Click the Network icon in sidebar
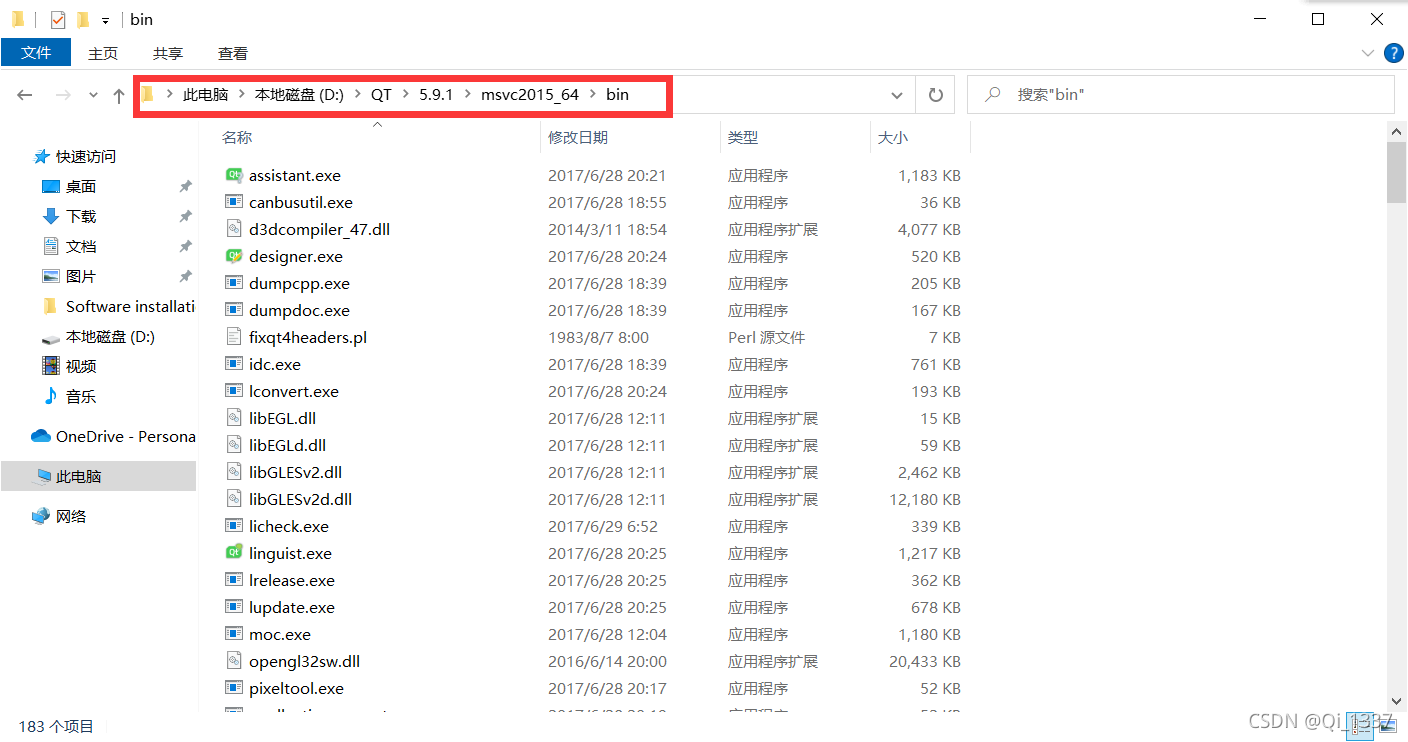Image resolution: width=1408 pixels, height=742 pixels. click(41, 516)
